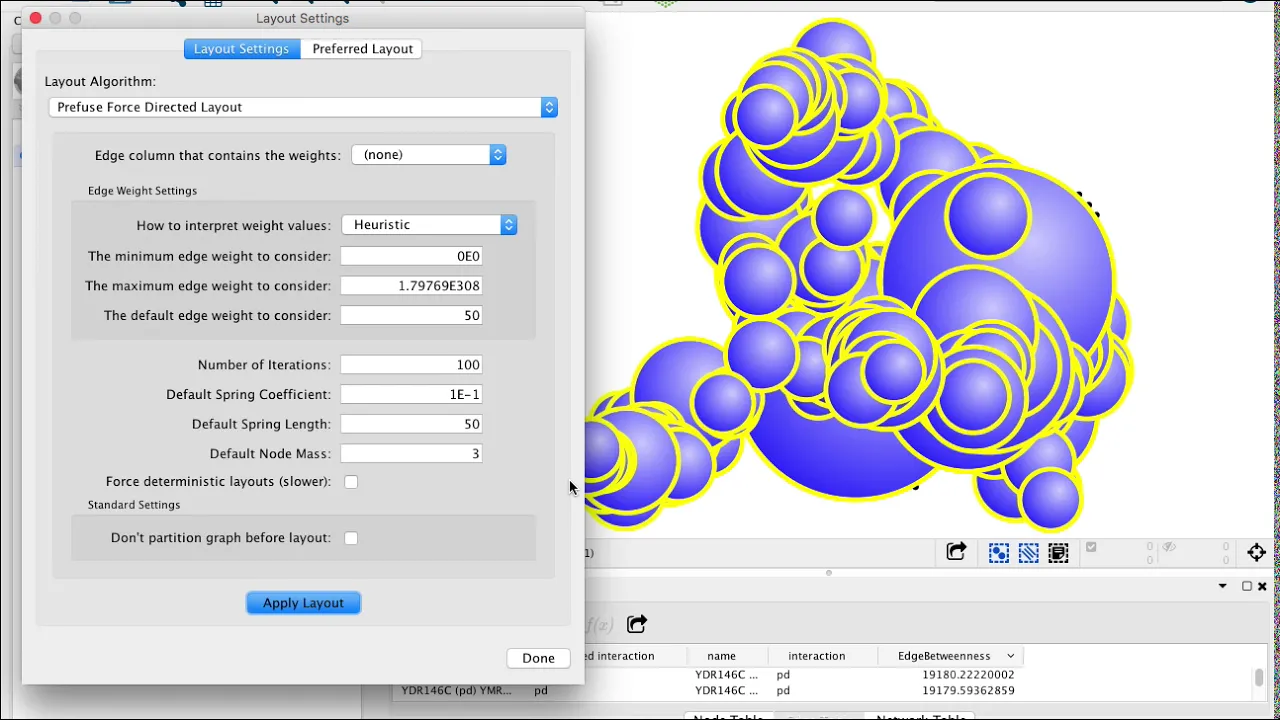Click the Done button
Image resolution: width=1280 pixels, height=720 pixels.
[x=538, y=658]
